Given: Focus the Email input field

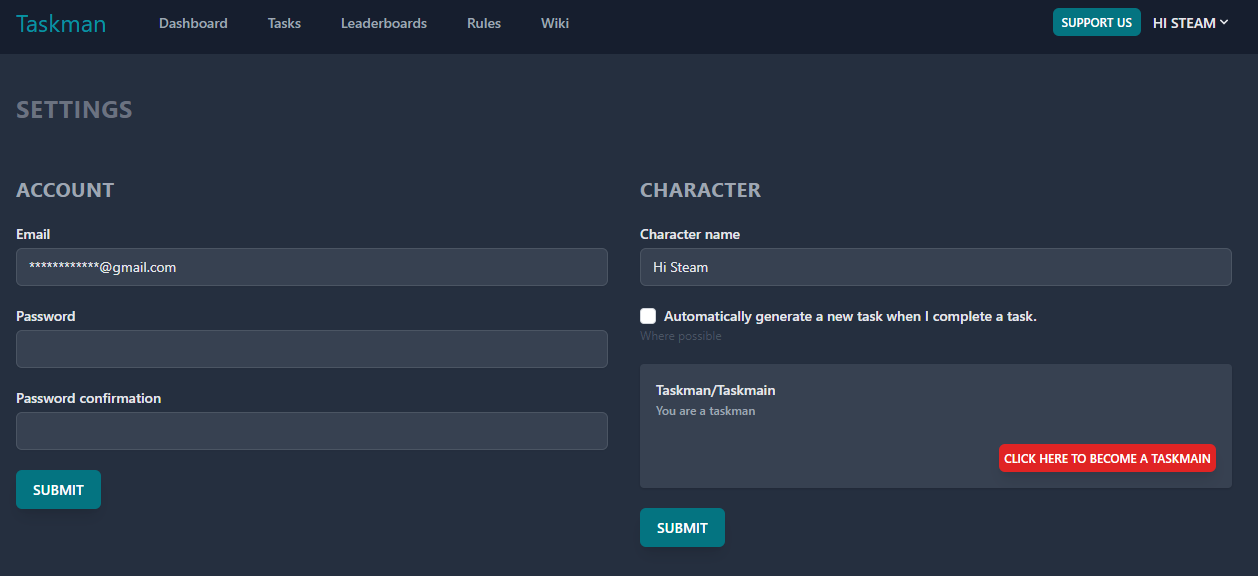Looking at the screenshot, I should 312,267.
